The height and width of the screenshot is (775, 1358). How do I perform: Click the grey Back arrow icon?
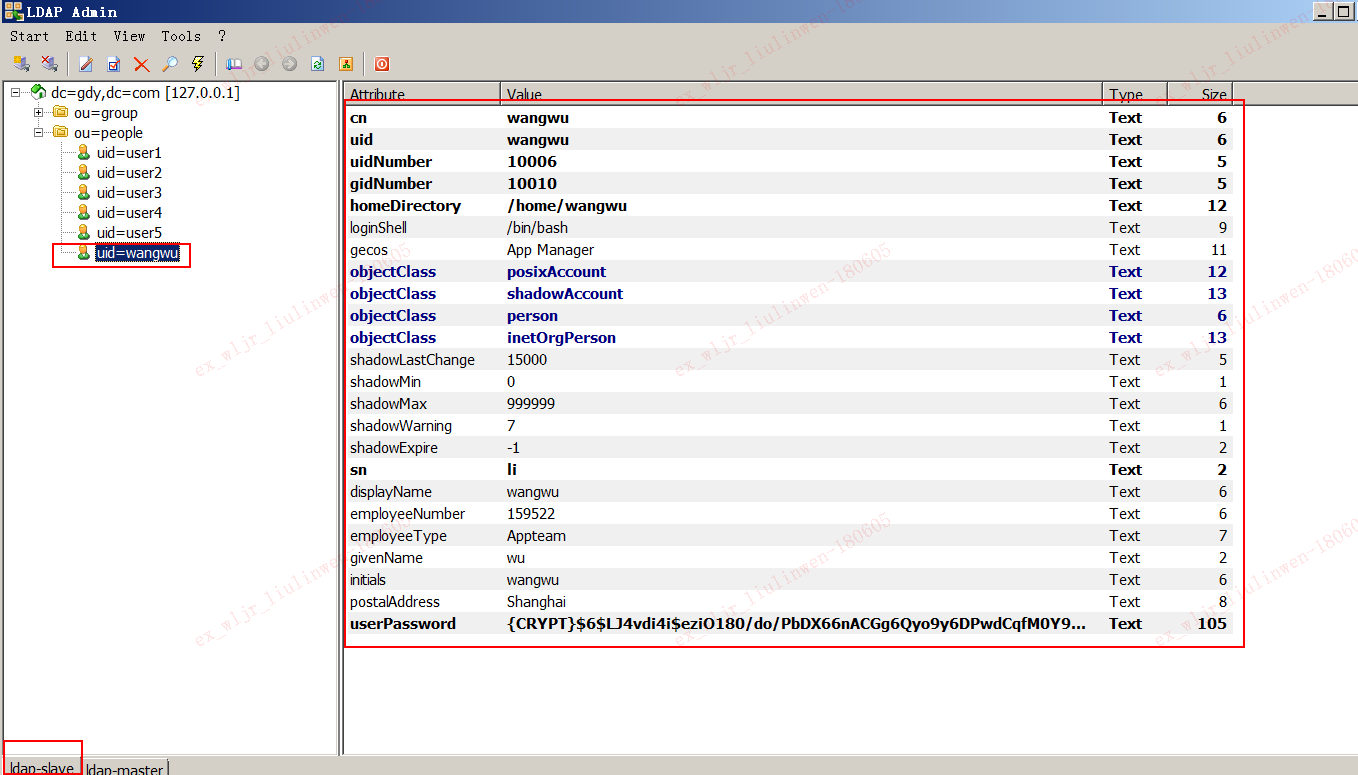pos(262,64)
